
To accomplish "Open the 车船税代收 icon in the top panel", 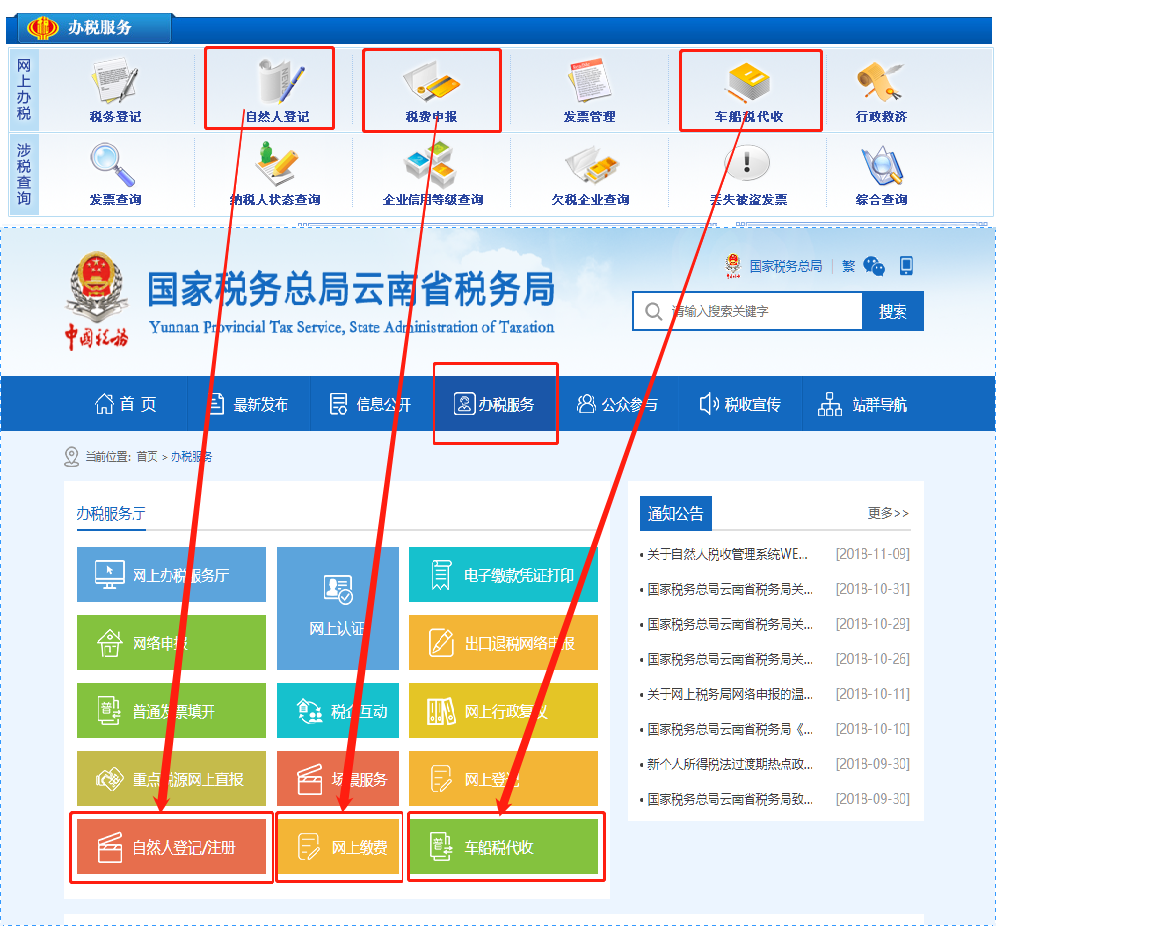I will pyautogui.click(x=749, y=90).
